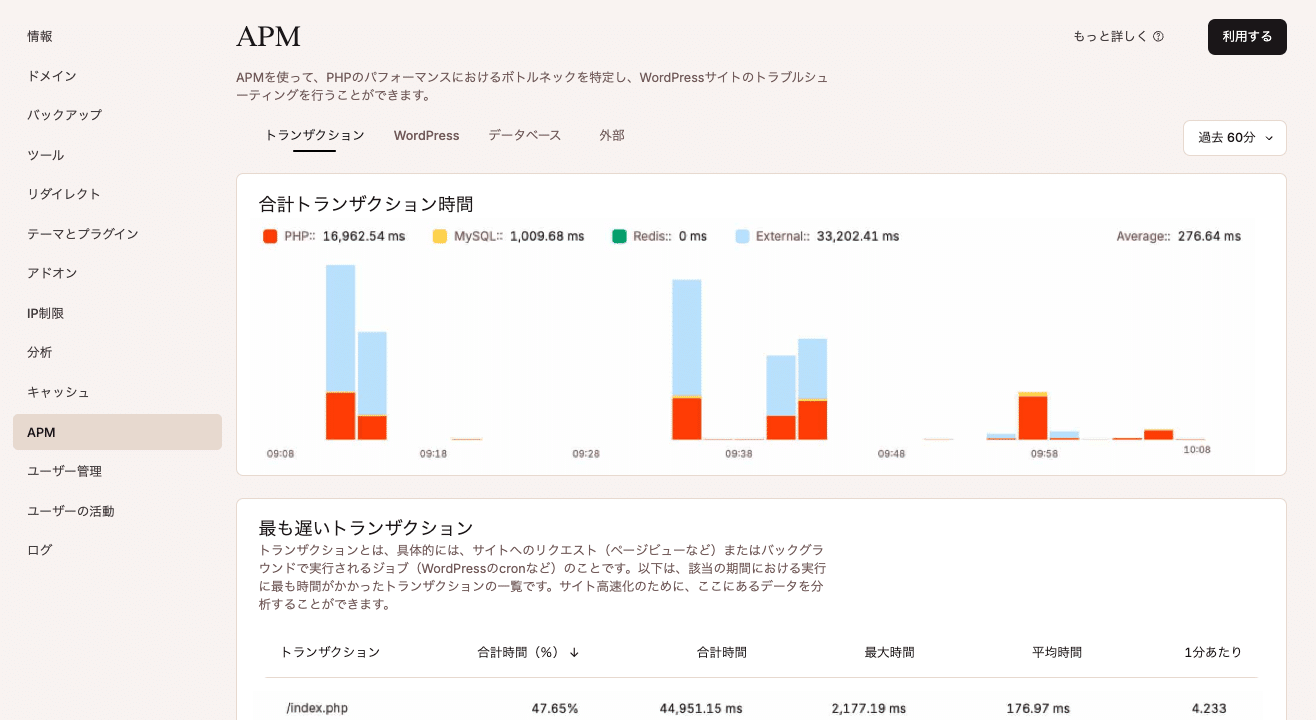The width and height of the screenshot is (1316, 720).
Task: Switch to the データベース tab
Action: pyautogui.click(x=524, y=135)
